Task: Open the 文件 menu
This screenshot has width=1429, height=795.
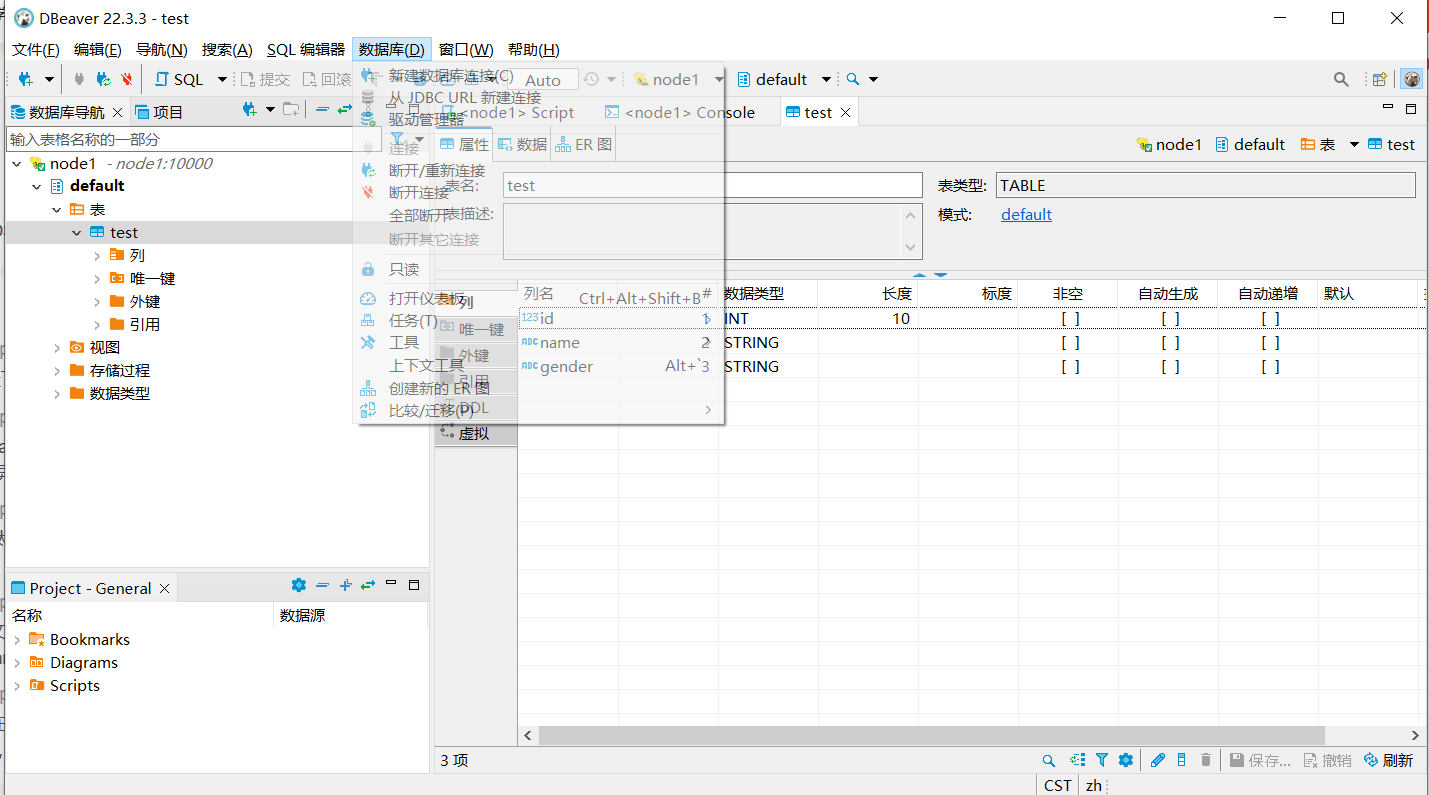Action: coord(36,50)
